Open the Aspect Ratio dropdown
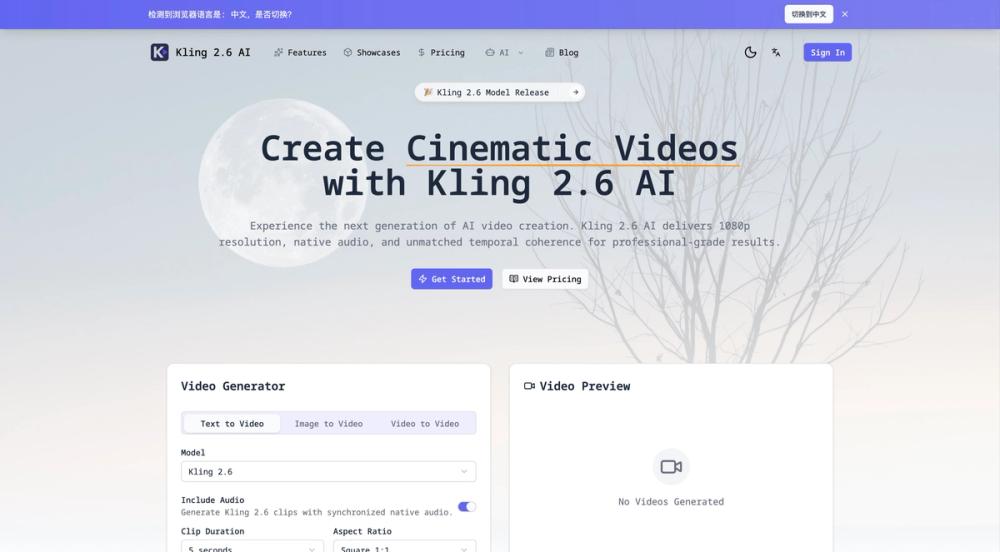Screen dimensions: 1000x552 pyautogui.click(x=404, y=546)
